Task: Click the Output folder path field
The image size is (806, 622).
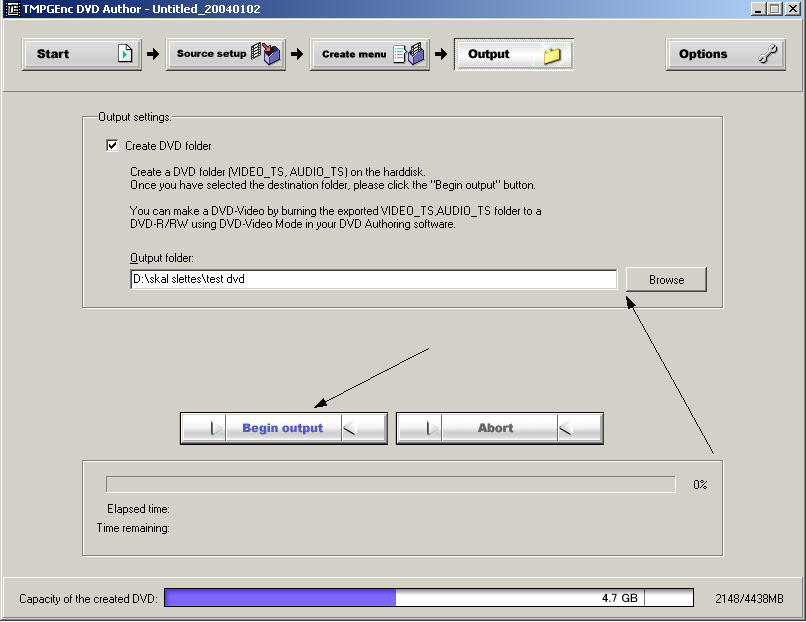Action: [373, 279]
